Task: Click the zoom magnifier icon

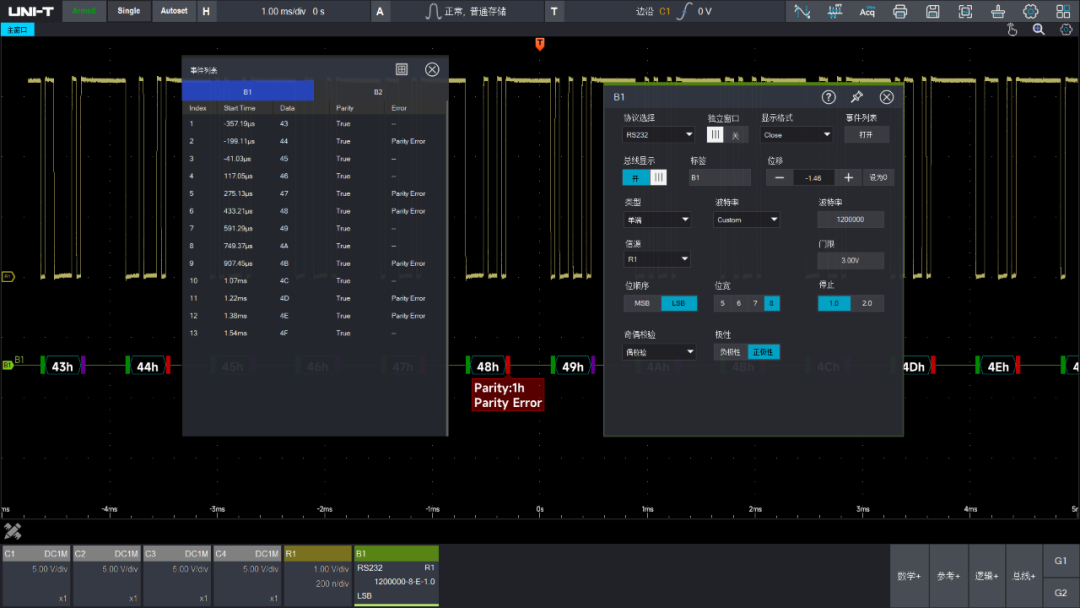Action: coord(1039,30)
